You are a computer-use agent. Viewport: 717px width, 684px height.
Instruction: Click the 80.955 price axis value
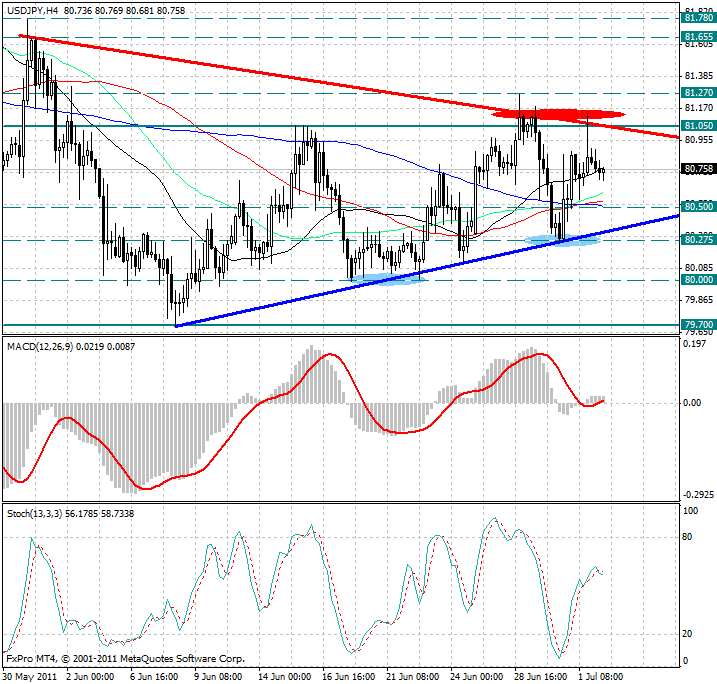(699, 140)
